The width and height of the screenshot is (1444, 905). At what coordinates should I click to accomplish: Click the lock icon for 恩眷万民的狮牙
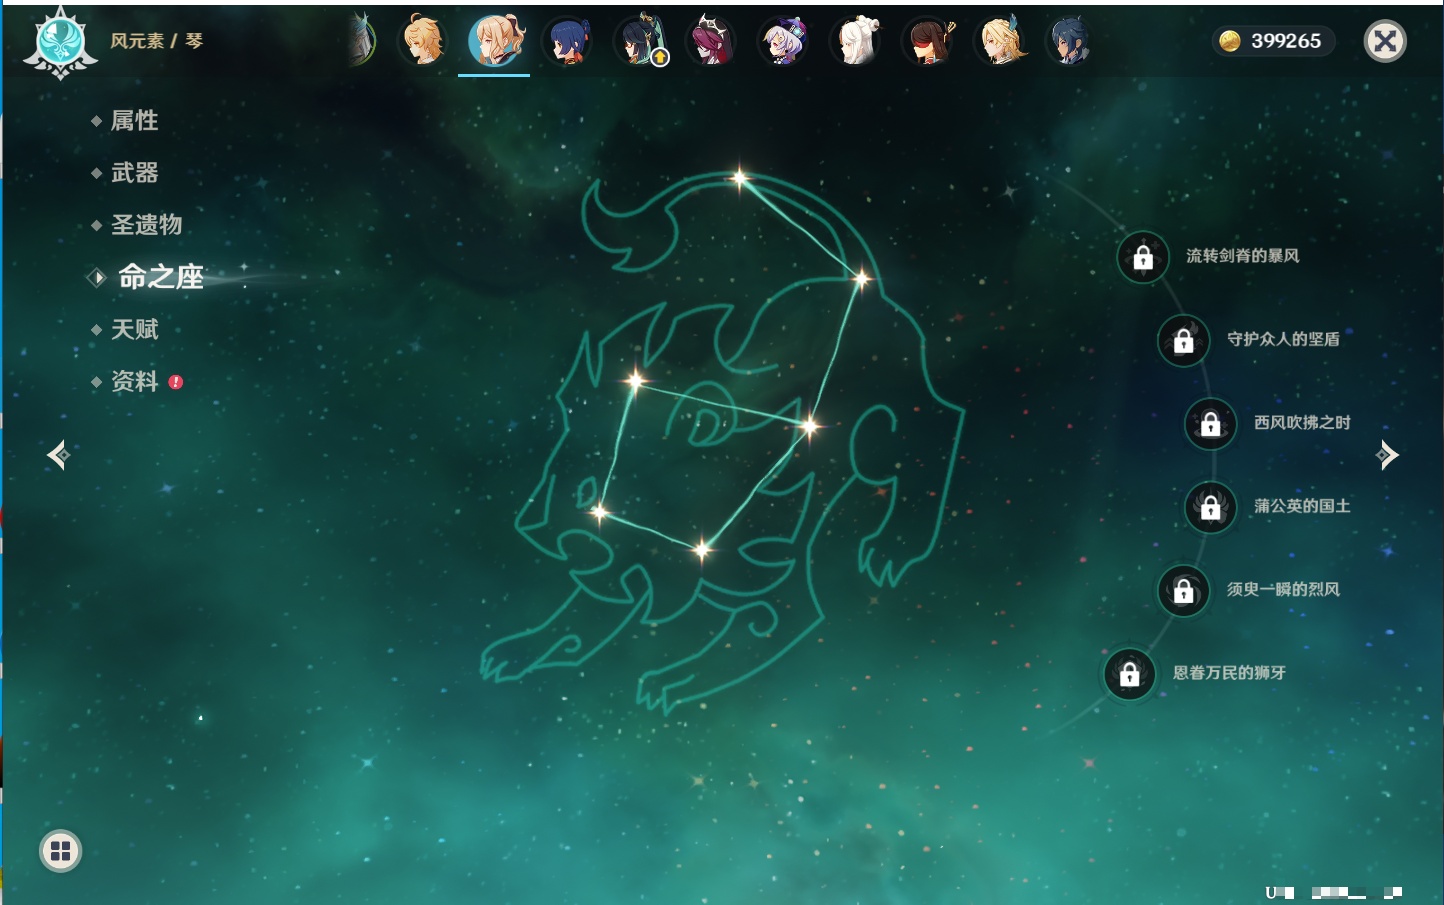1129,674
